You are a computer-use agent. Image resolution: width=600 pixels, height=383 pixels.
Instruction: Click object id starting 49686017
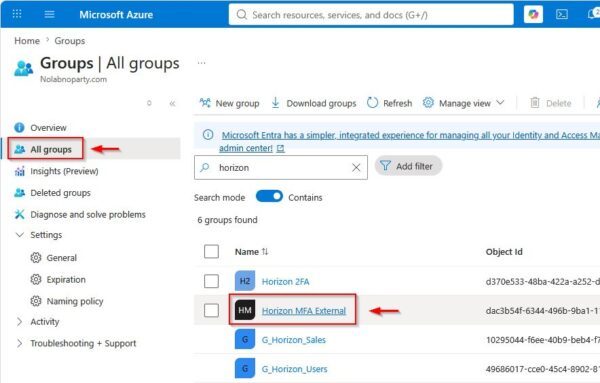(x=542, y=369)
